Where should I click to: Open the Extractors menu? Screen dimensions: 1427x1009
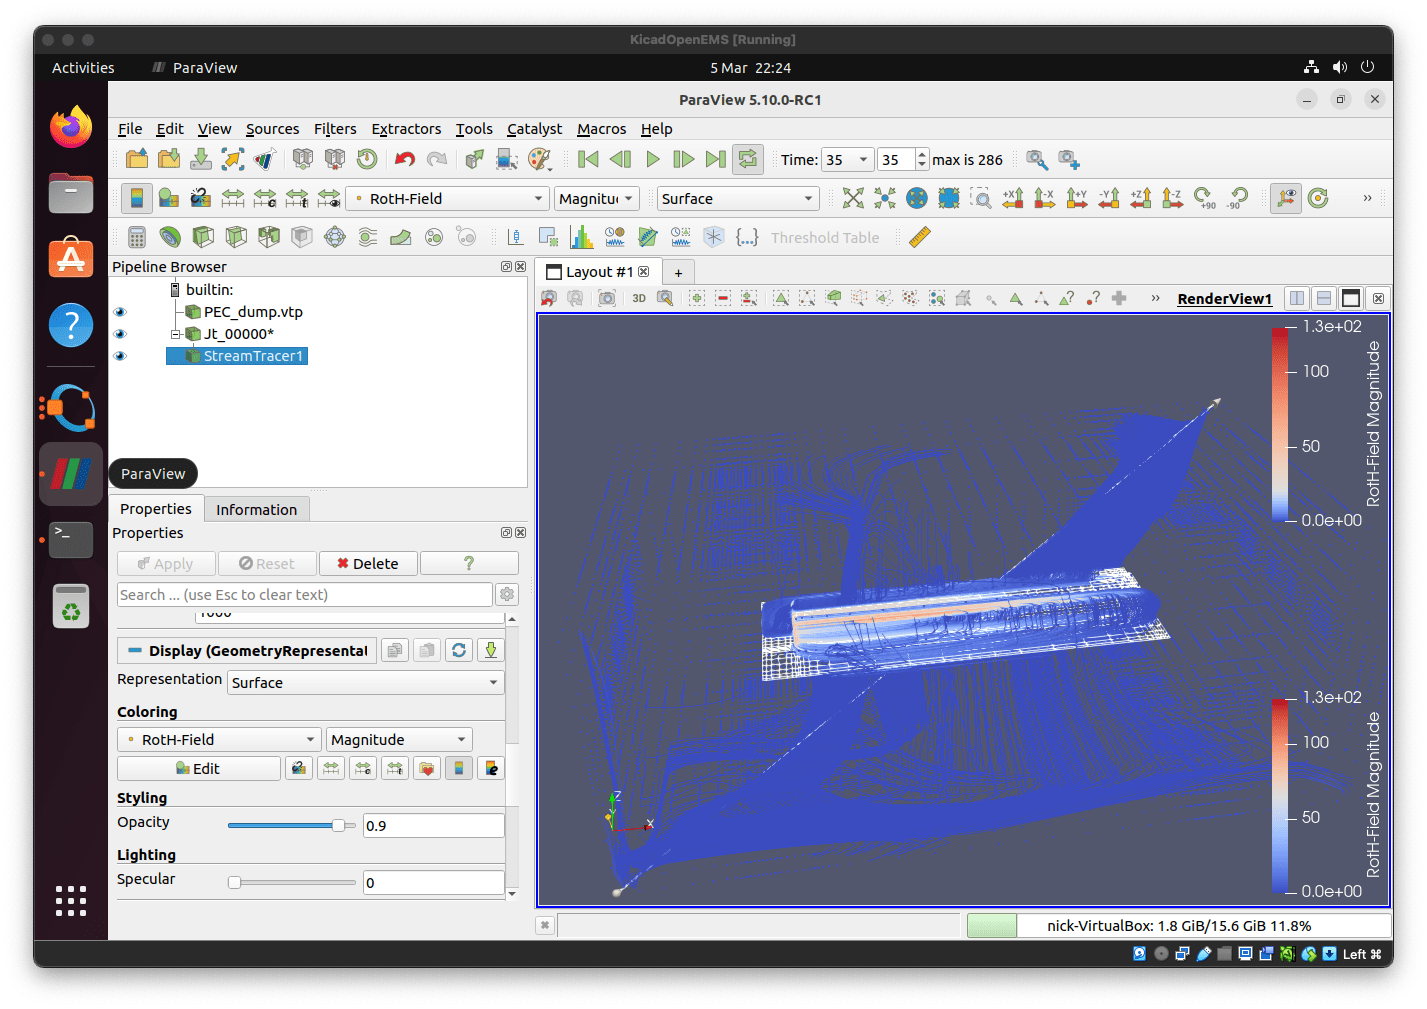406,129
